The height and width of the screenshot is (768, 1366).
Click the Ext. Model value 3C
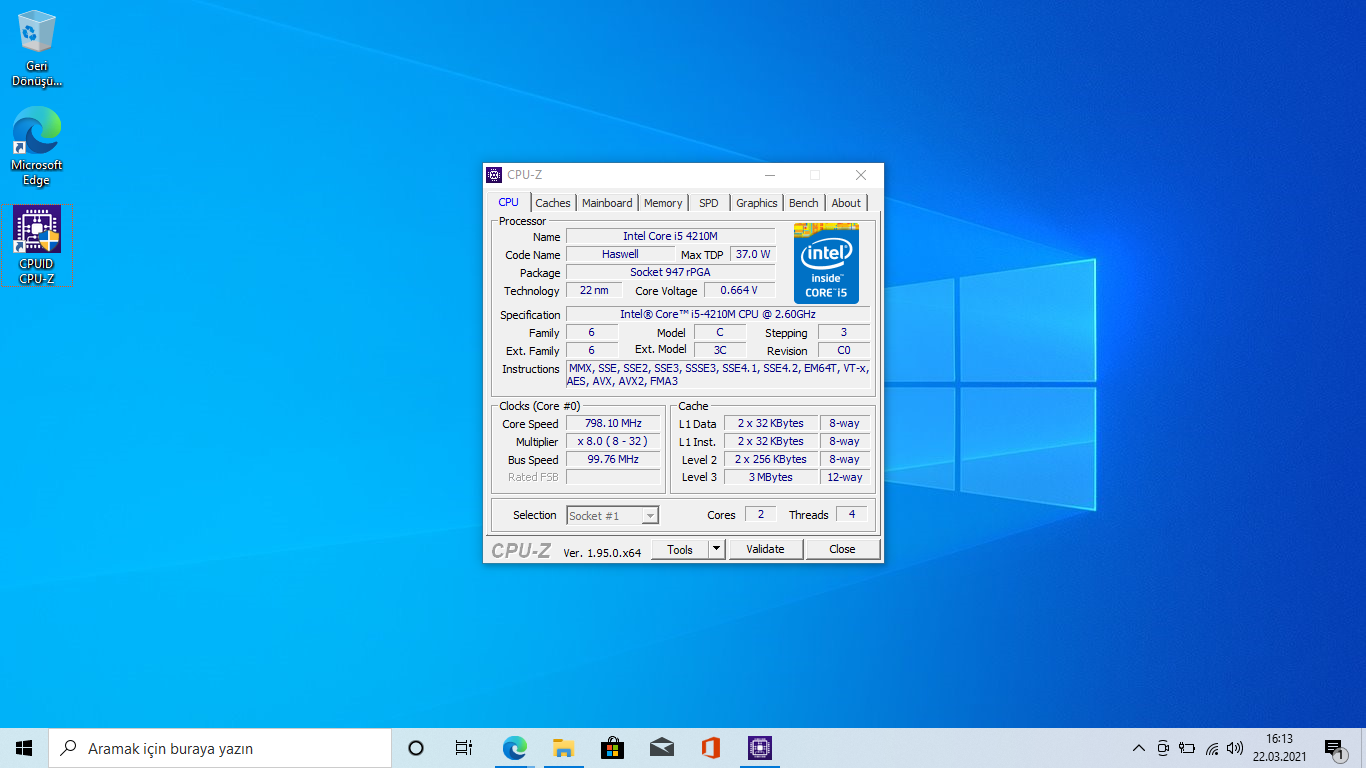tap(719, 350)
